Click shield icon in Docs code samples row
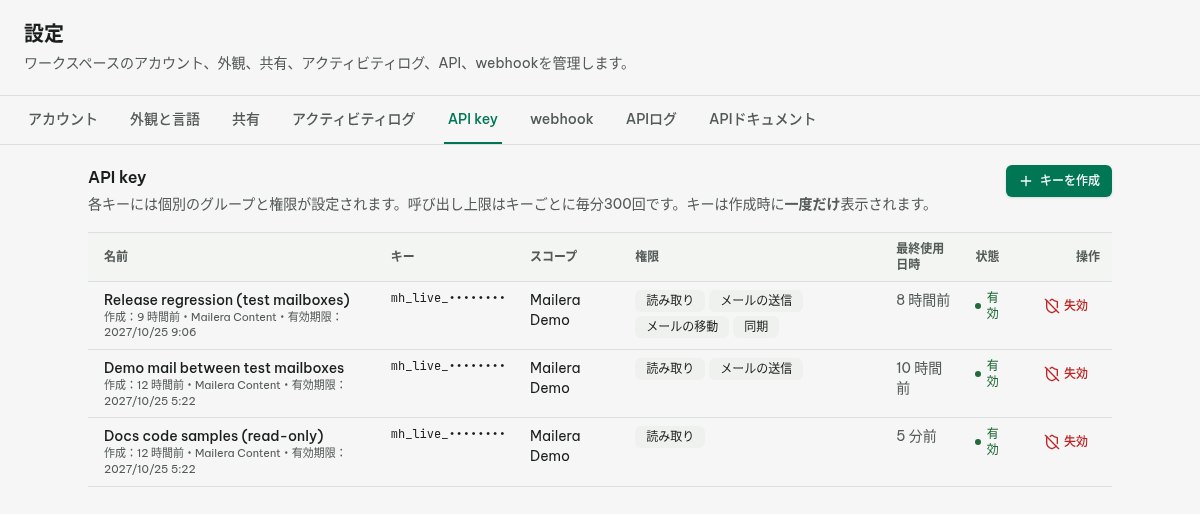This screenshot has height=514, width=1200. pos(1051,441)
